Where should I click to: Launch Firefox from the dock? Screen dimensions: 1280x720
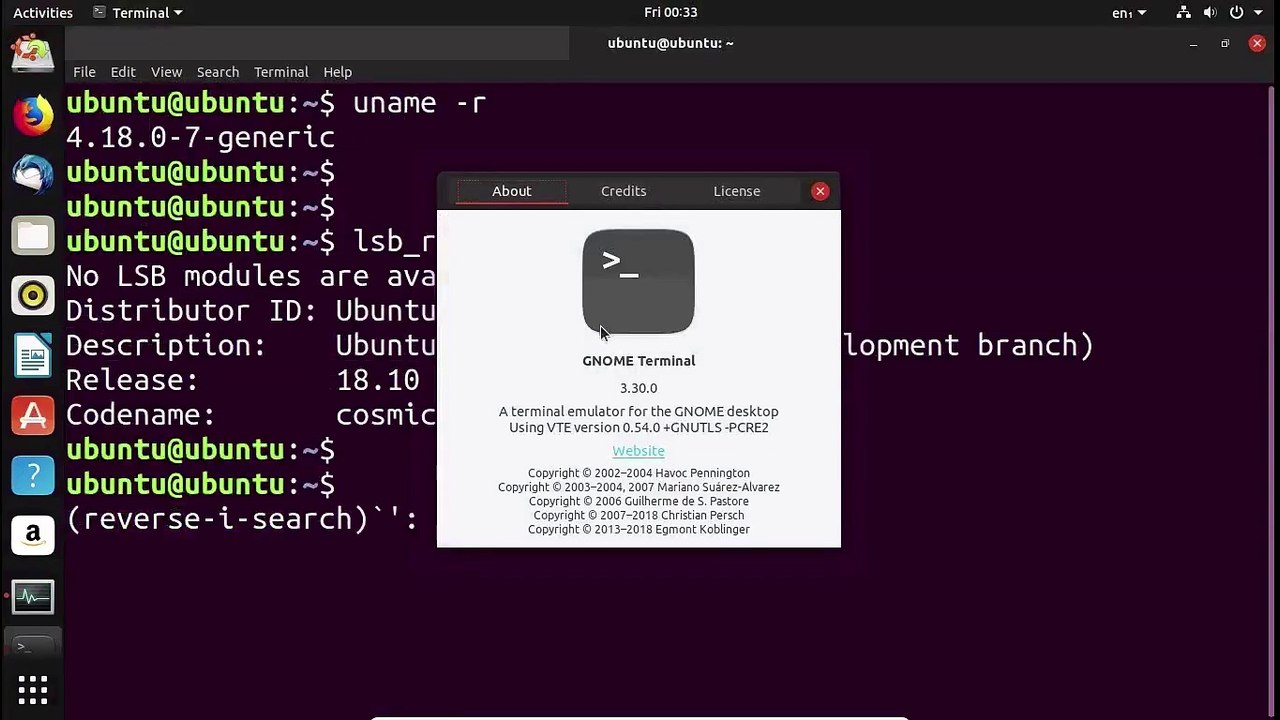(32, 114)
